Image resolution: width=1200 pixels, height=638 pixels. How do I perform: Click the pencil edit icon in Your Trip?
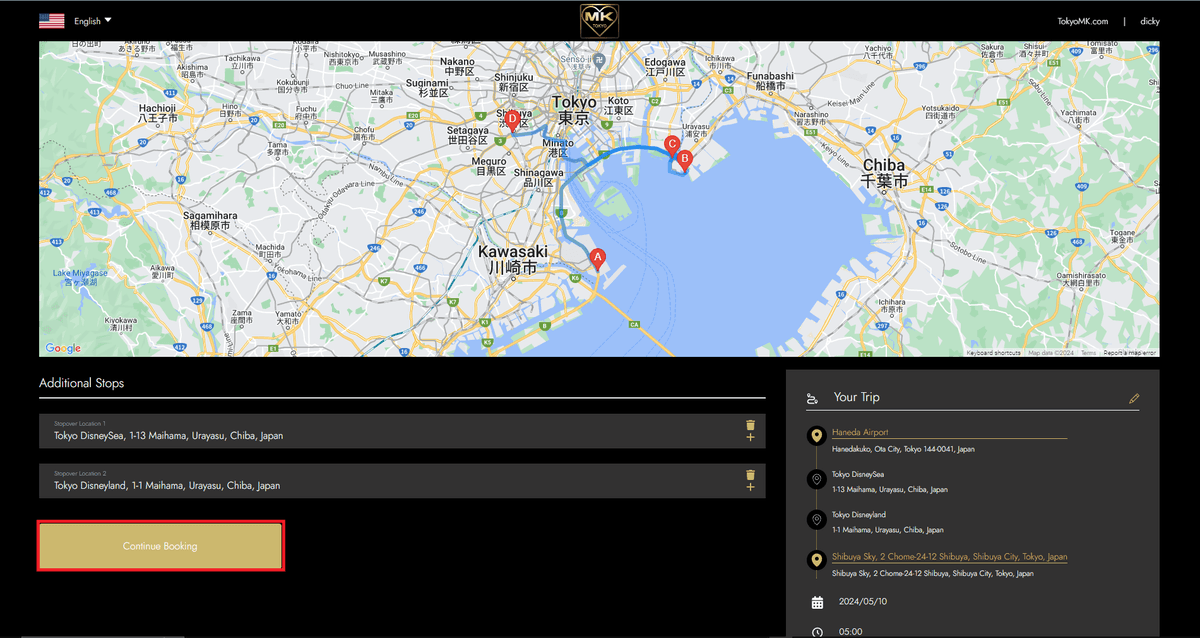point(1133,398)
